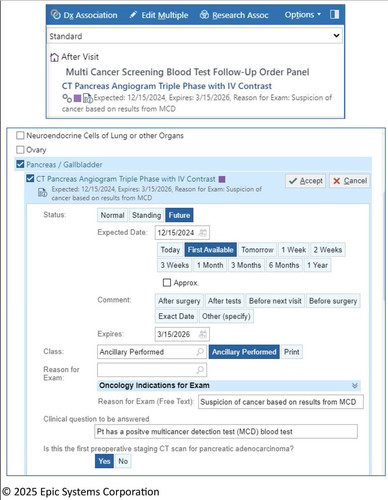This screenshot has height=500, width=388.
Task: Select Ancillary Performed class button
Action: click(x=244, y=352)
